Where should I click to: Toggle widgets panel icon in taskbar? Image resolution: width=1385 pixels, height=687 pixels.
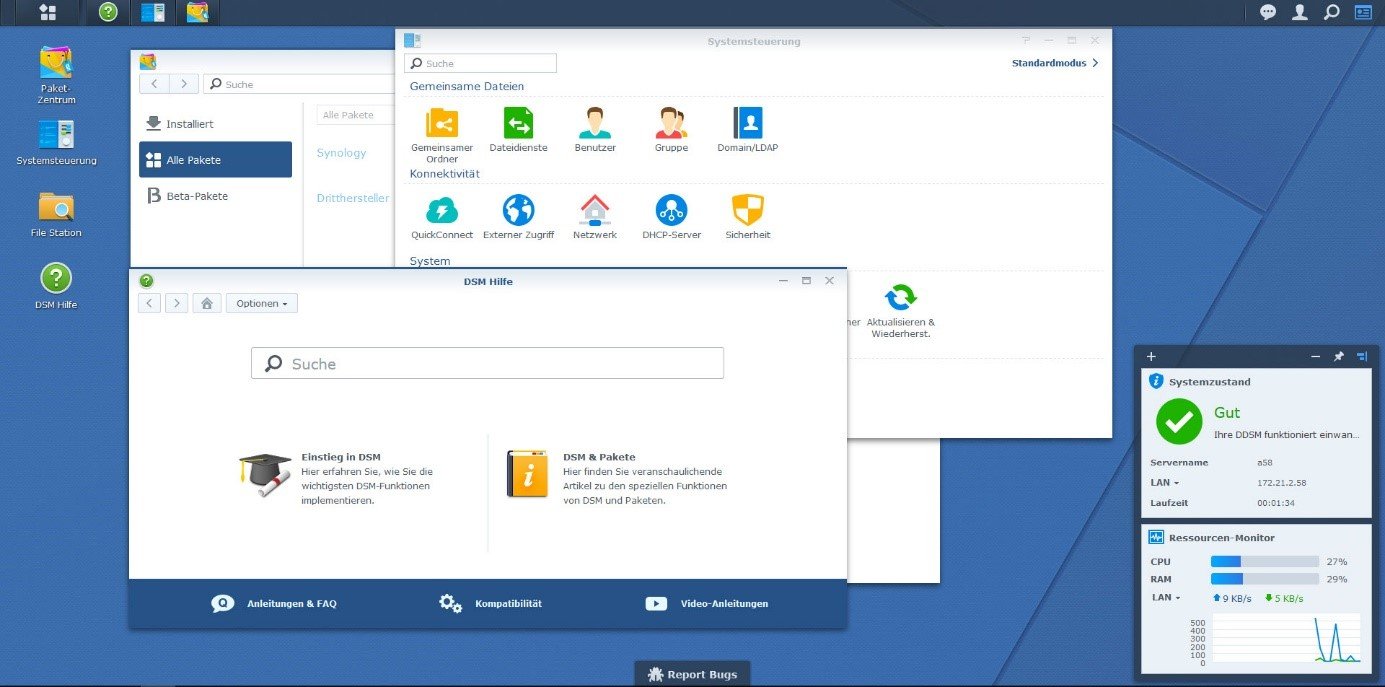pos(1363,12)
